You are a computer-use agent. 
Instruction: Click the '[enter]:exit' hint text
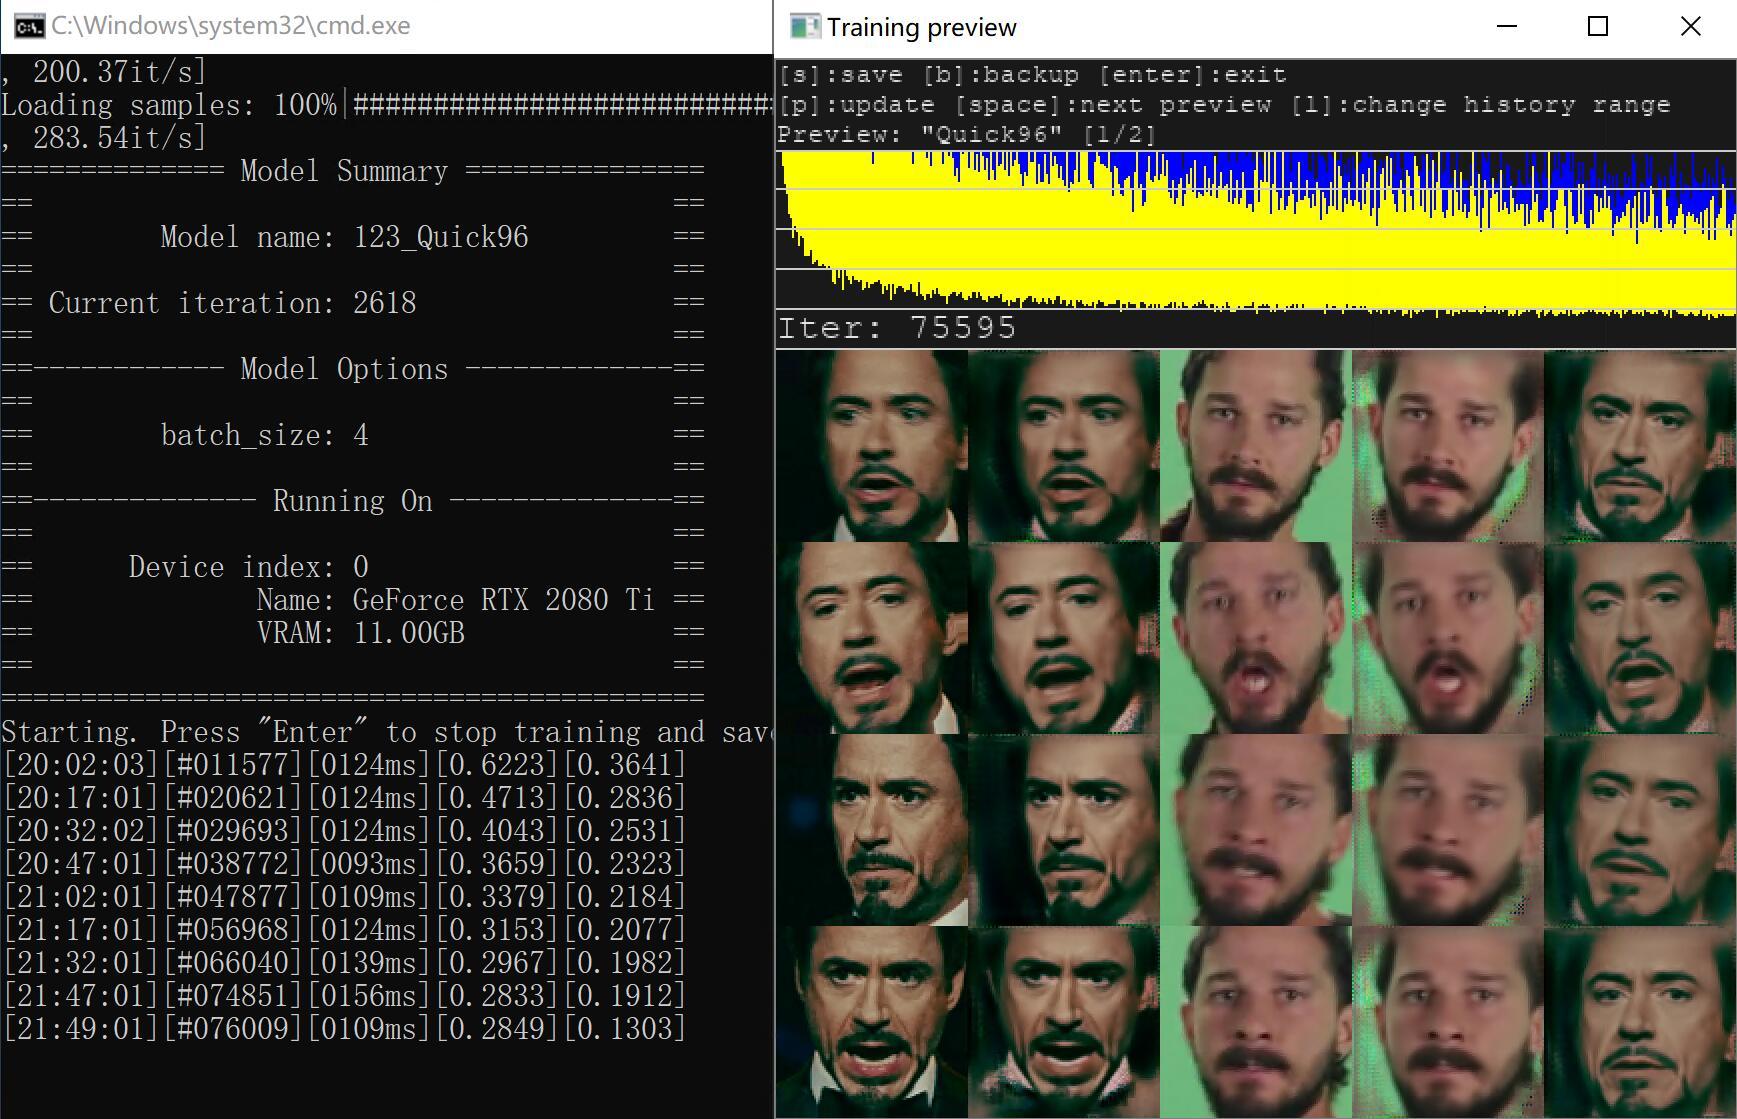pyautogui.click(x=1192, y=75)
